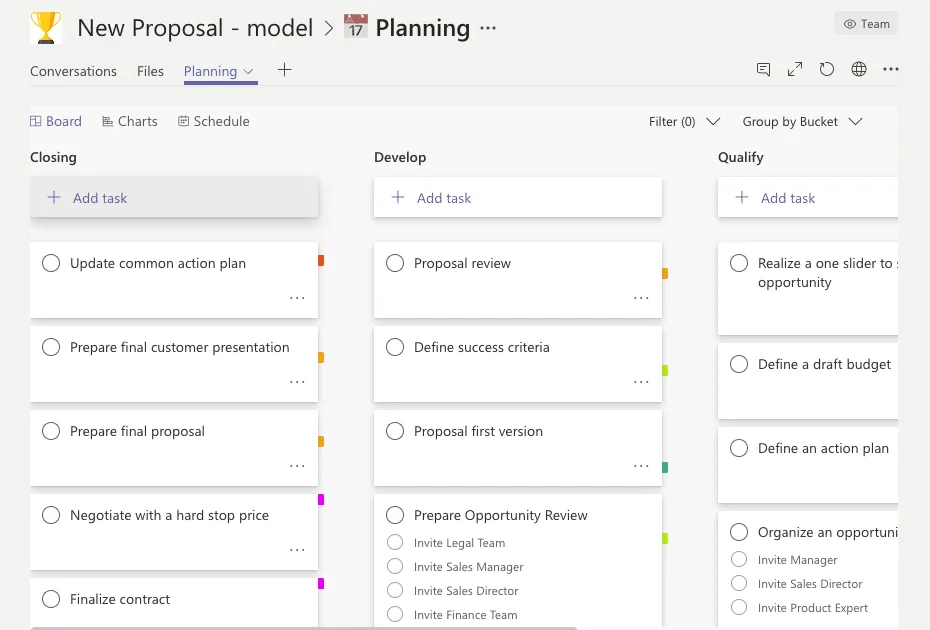The width and height of the screenshot is (930, 630).
Task: Click the trophy team icon
Action: coord(46,27)
